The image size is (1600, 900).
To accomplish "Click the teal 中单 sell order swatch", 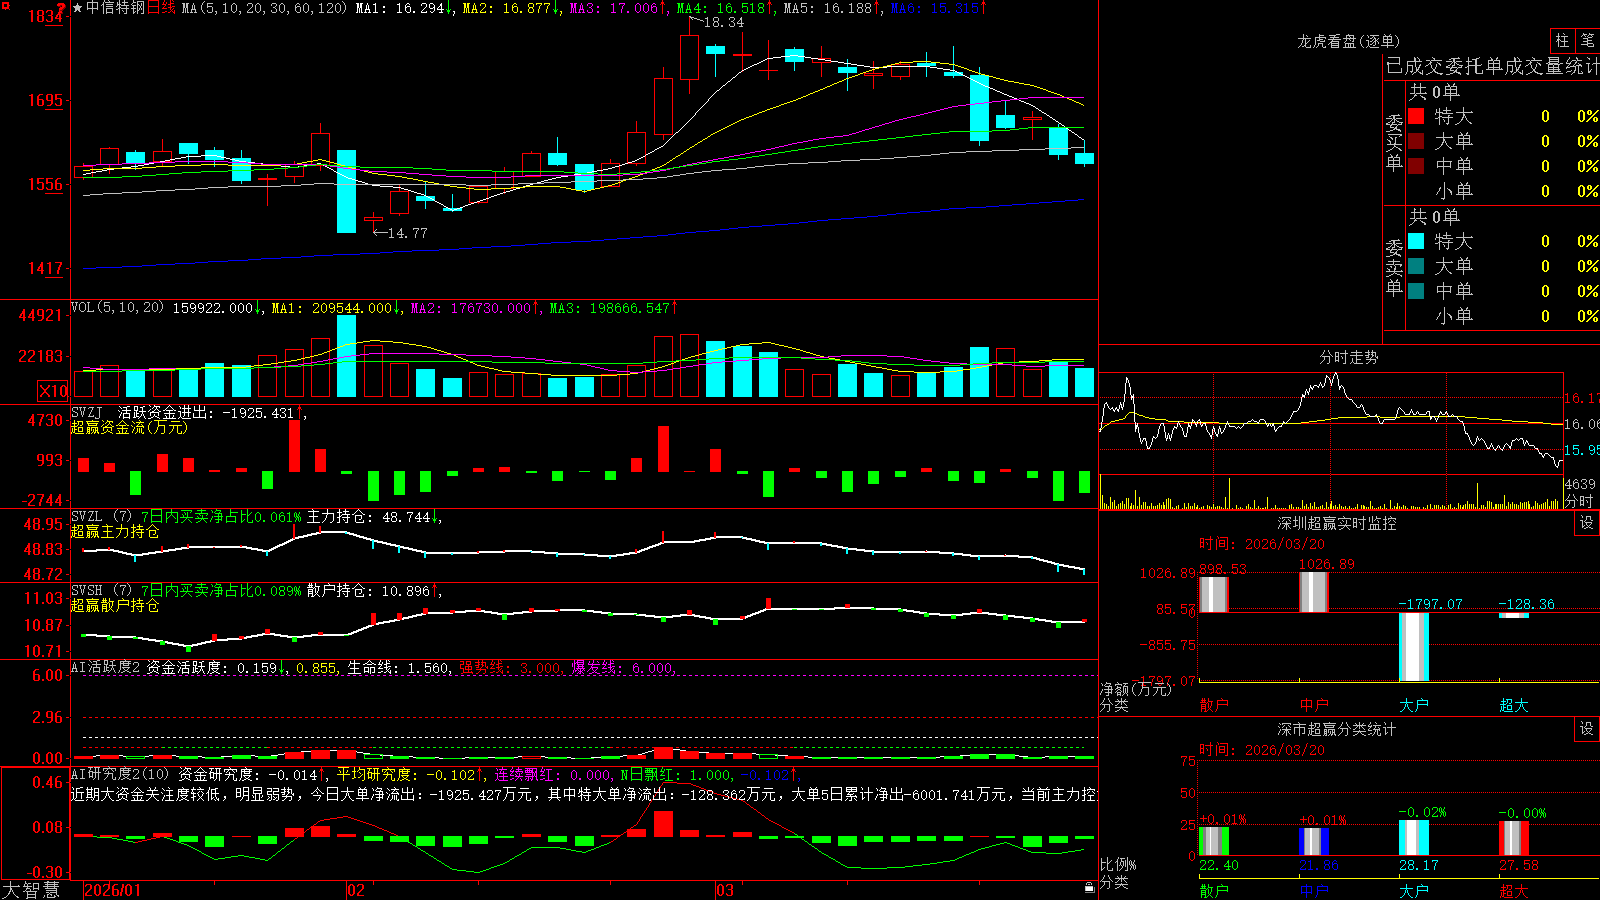I will pyautogui.click(x=1416, y=290).
